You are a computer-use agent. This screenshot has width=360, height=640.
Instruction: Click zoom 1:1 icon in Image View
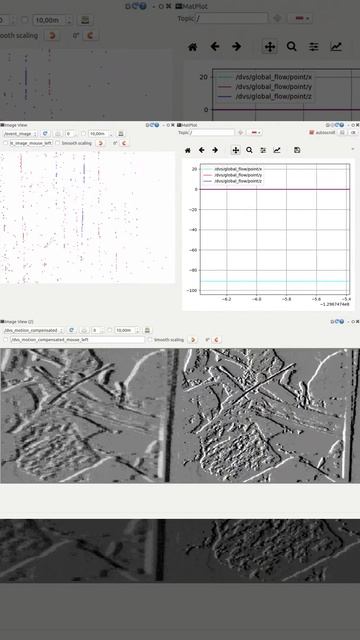58,133
